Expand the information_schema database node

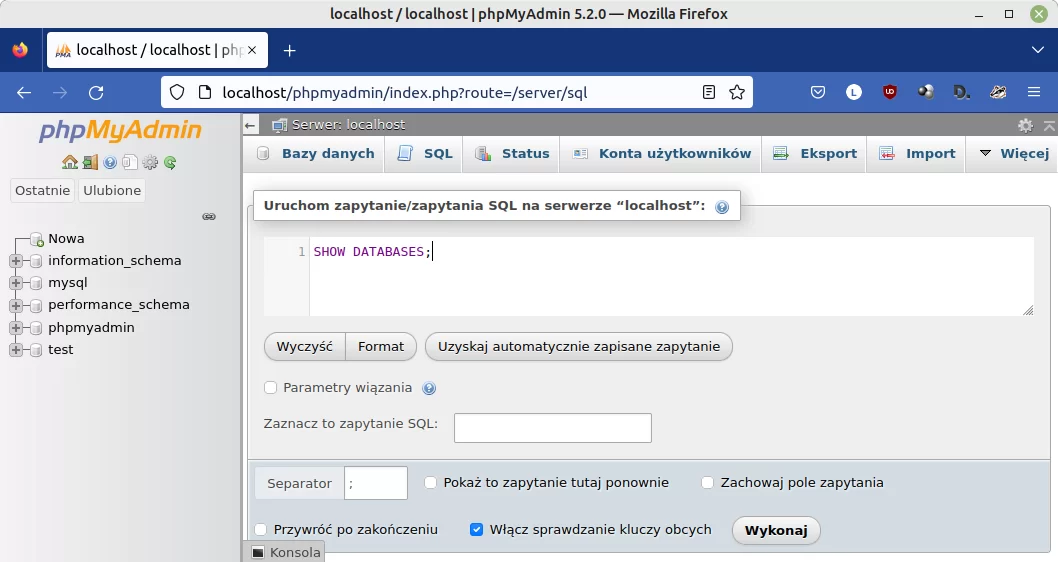[x=16, y=260]
